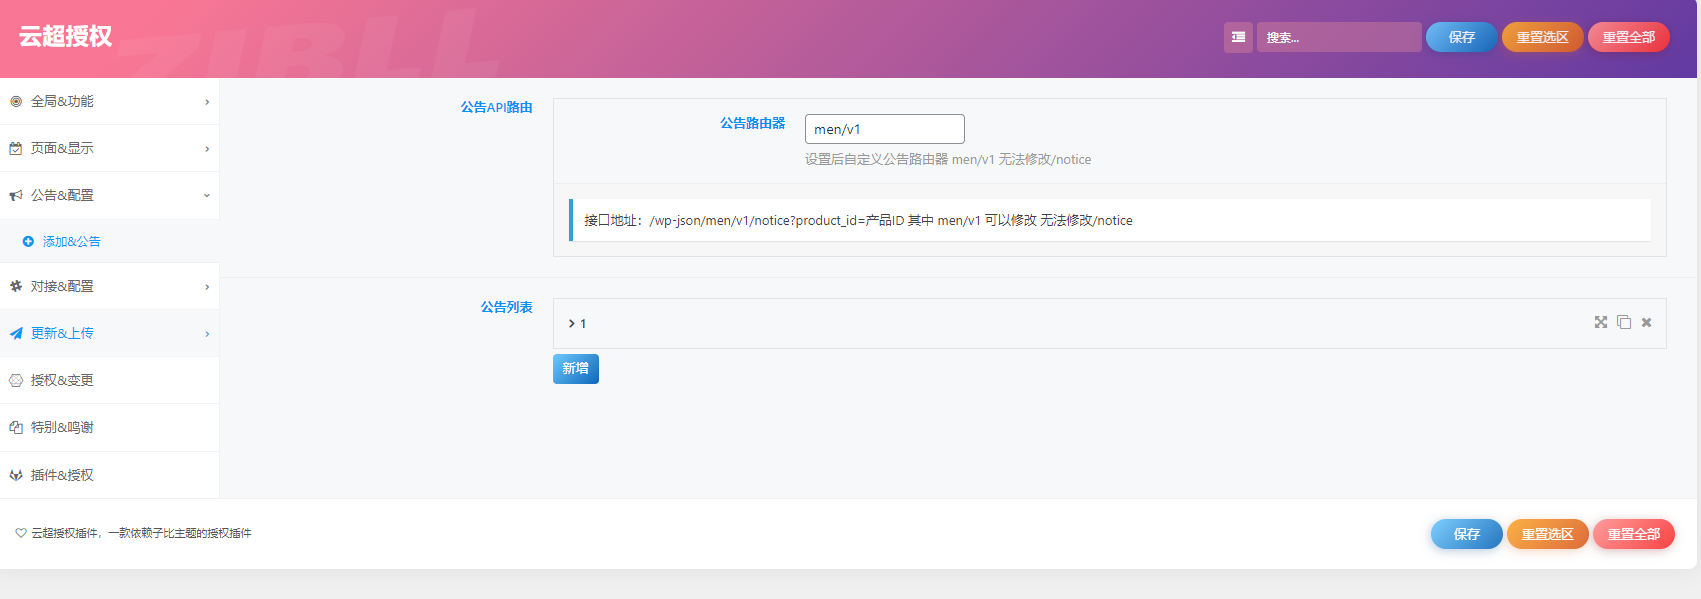The image size is (1701, 599).
Task: Click the paper plane icon for 更新&上传
Action: pyautogui.click(x=16, y=334)
